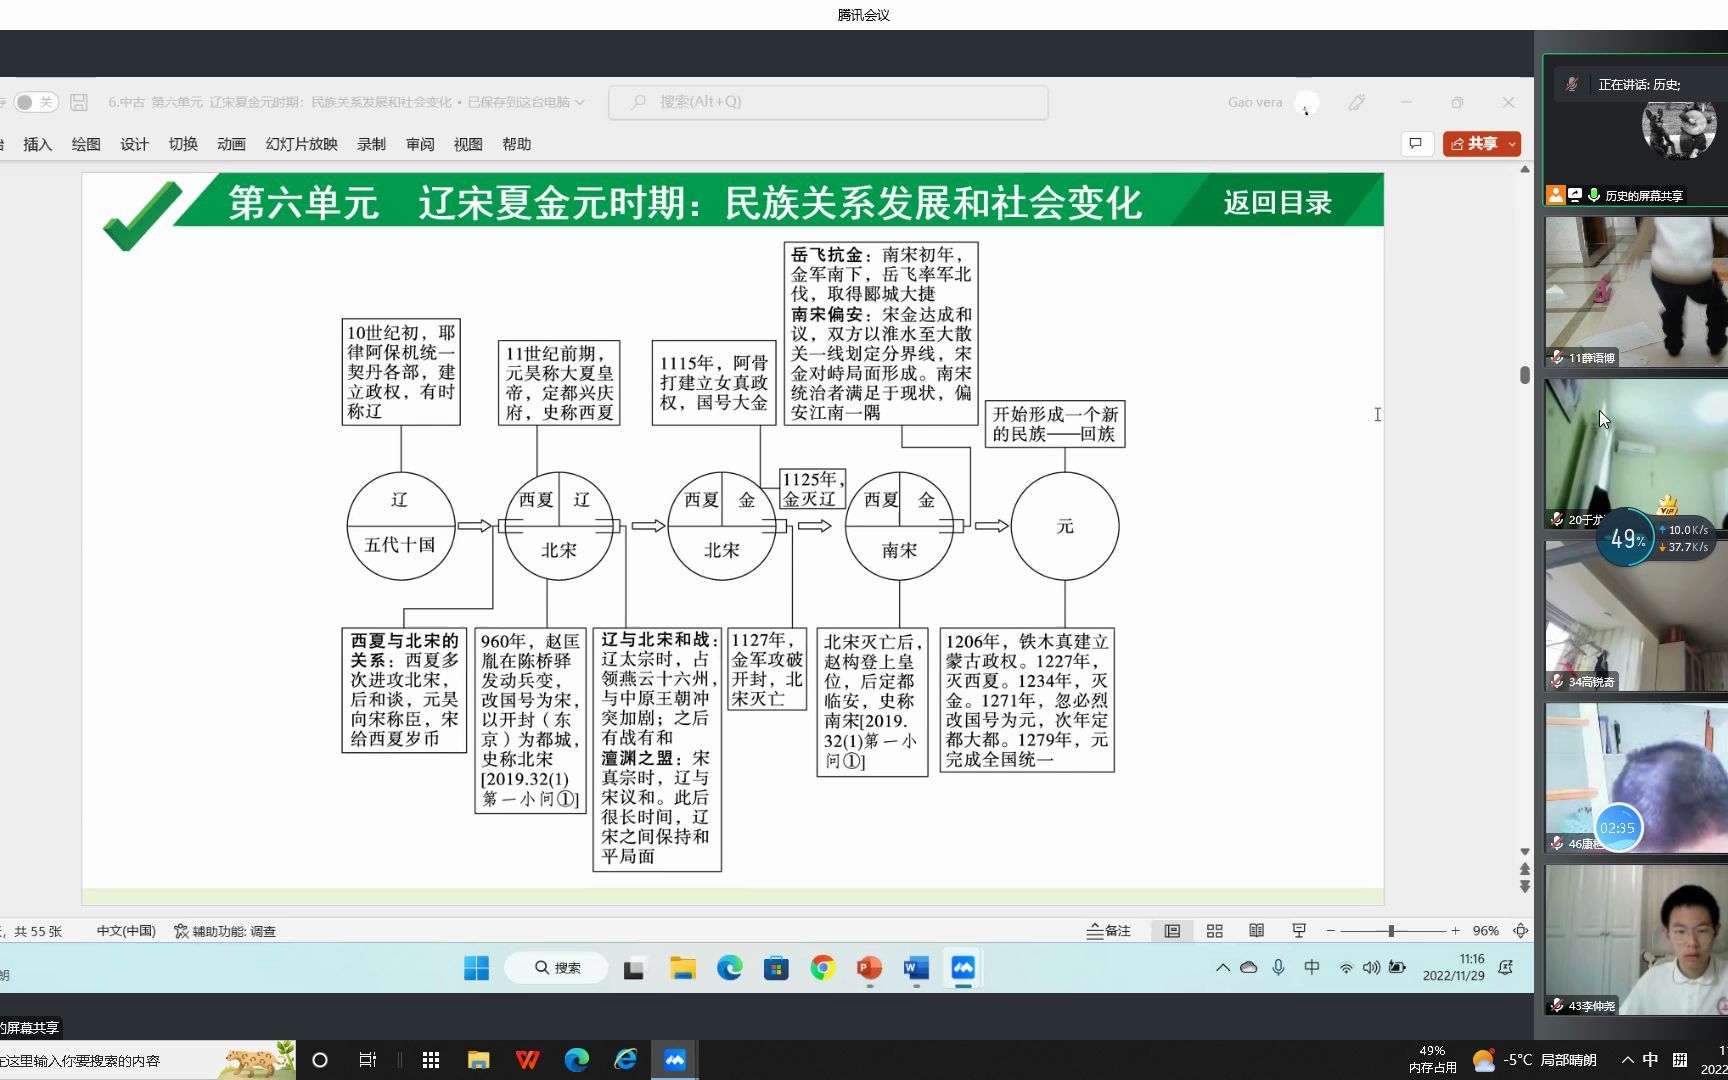Open the local taskbar weather -5°C widget
1728x1080 pixels.
coord(1534,1060)
